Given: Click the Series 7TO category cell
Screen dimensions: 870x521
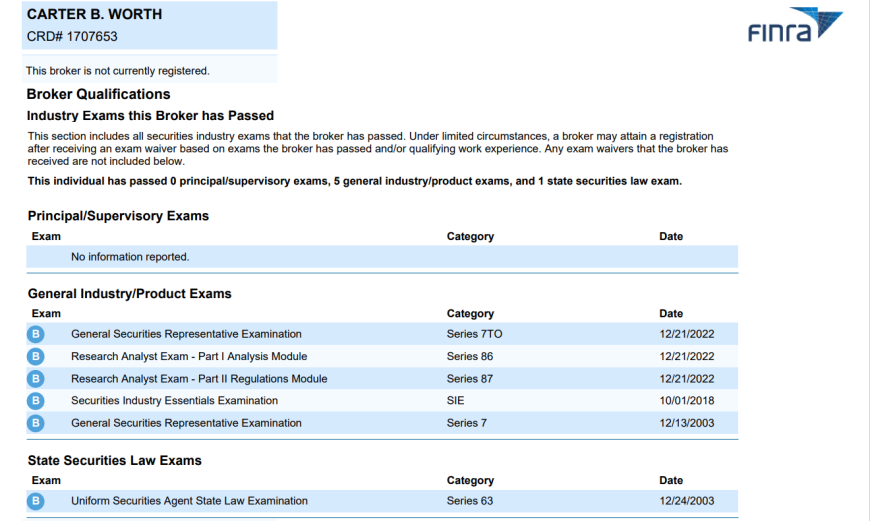Looking at the screenshot, I should click(x=474, y=334).
